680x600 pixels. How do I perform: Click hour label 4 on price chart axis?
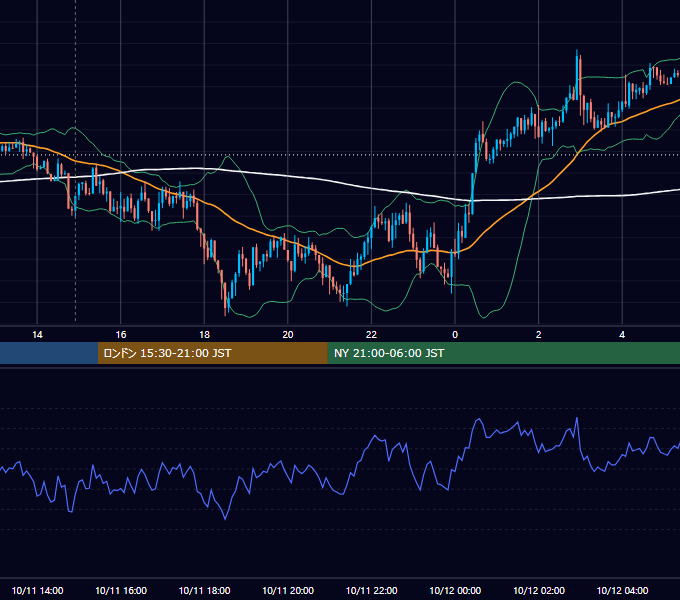tap(622, 334)
